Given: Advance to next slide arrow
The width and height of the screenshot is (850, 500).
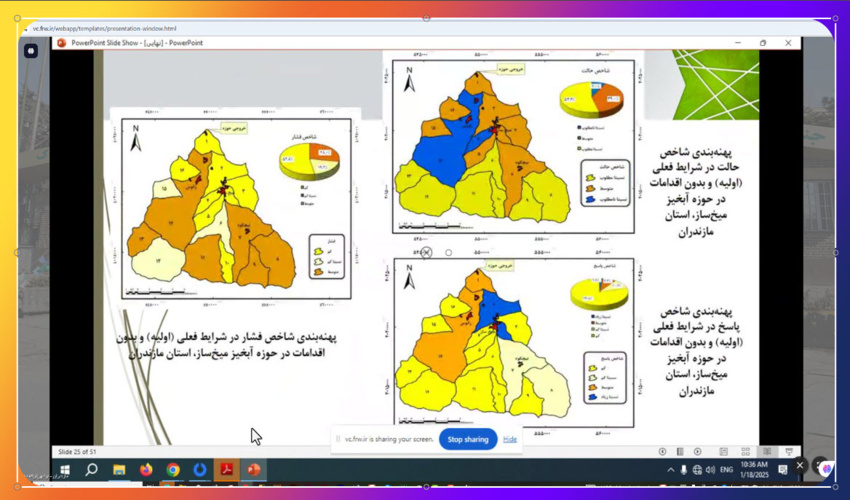Looking at the screenshot, I should click(x=698, y=451).
